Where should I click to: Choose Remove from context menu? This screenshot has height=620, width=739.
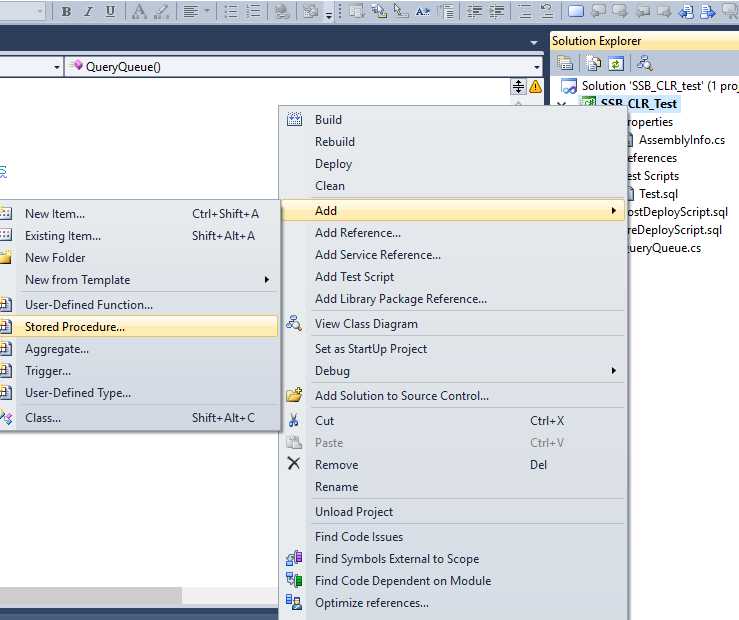point(453,465)
